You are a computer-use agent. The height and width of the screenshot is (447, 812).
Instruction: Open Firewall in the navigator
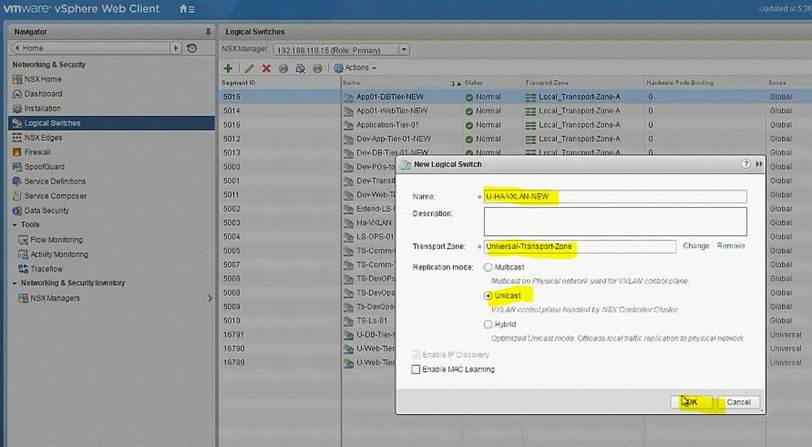click(37, 152)
